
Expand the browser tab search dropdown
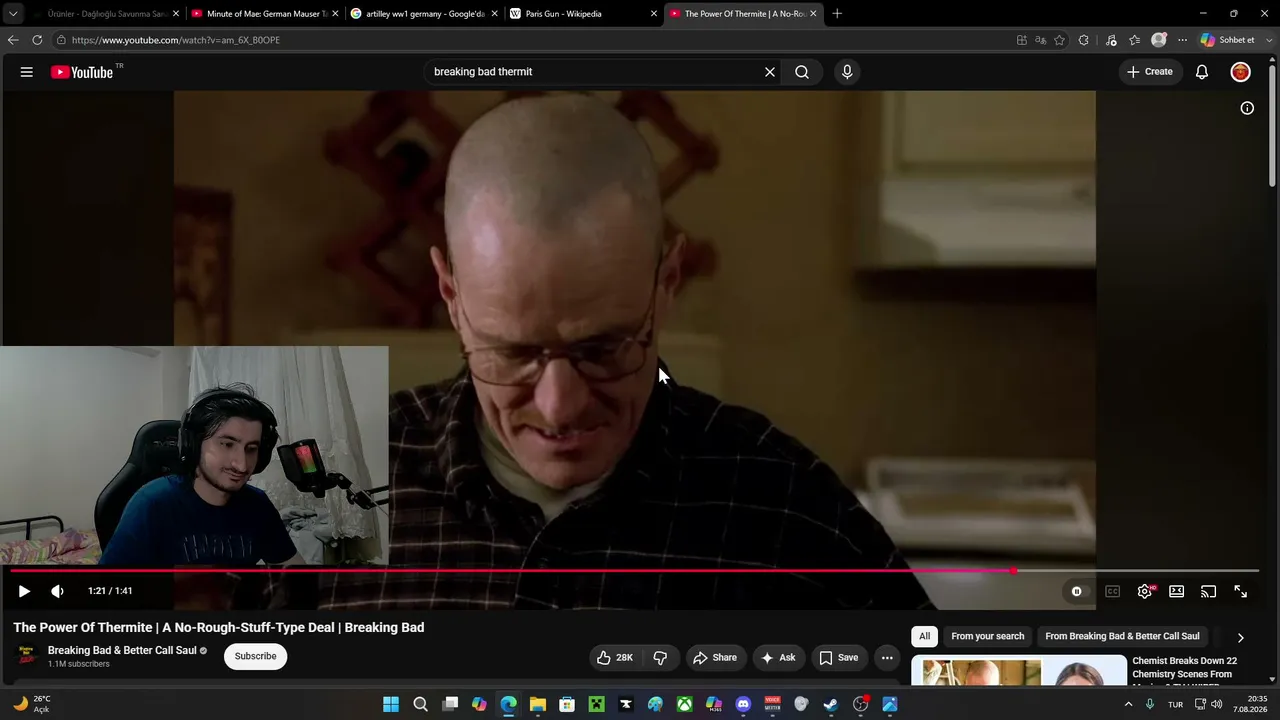13,14
